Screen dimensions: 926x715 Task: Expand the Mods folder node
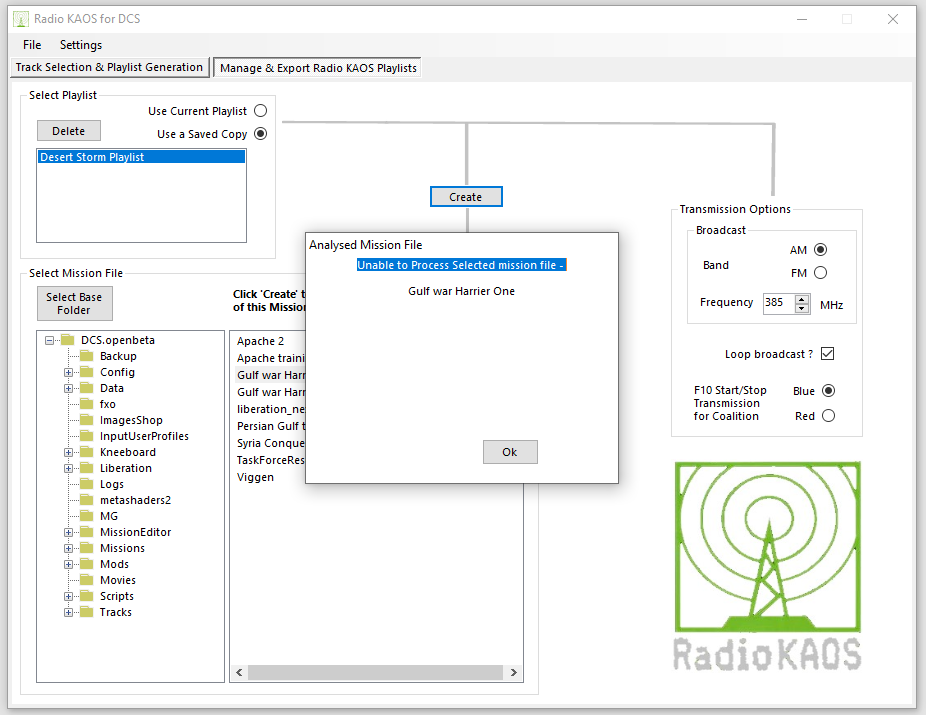(69, 564)
